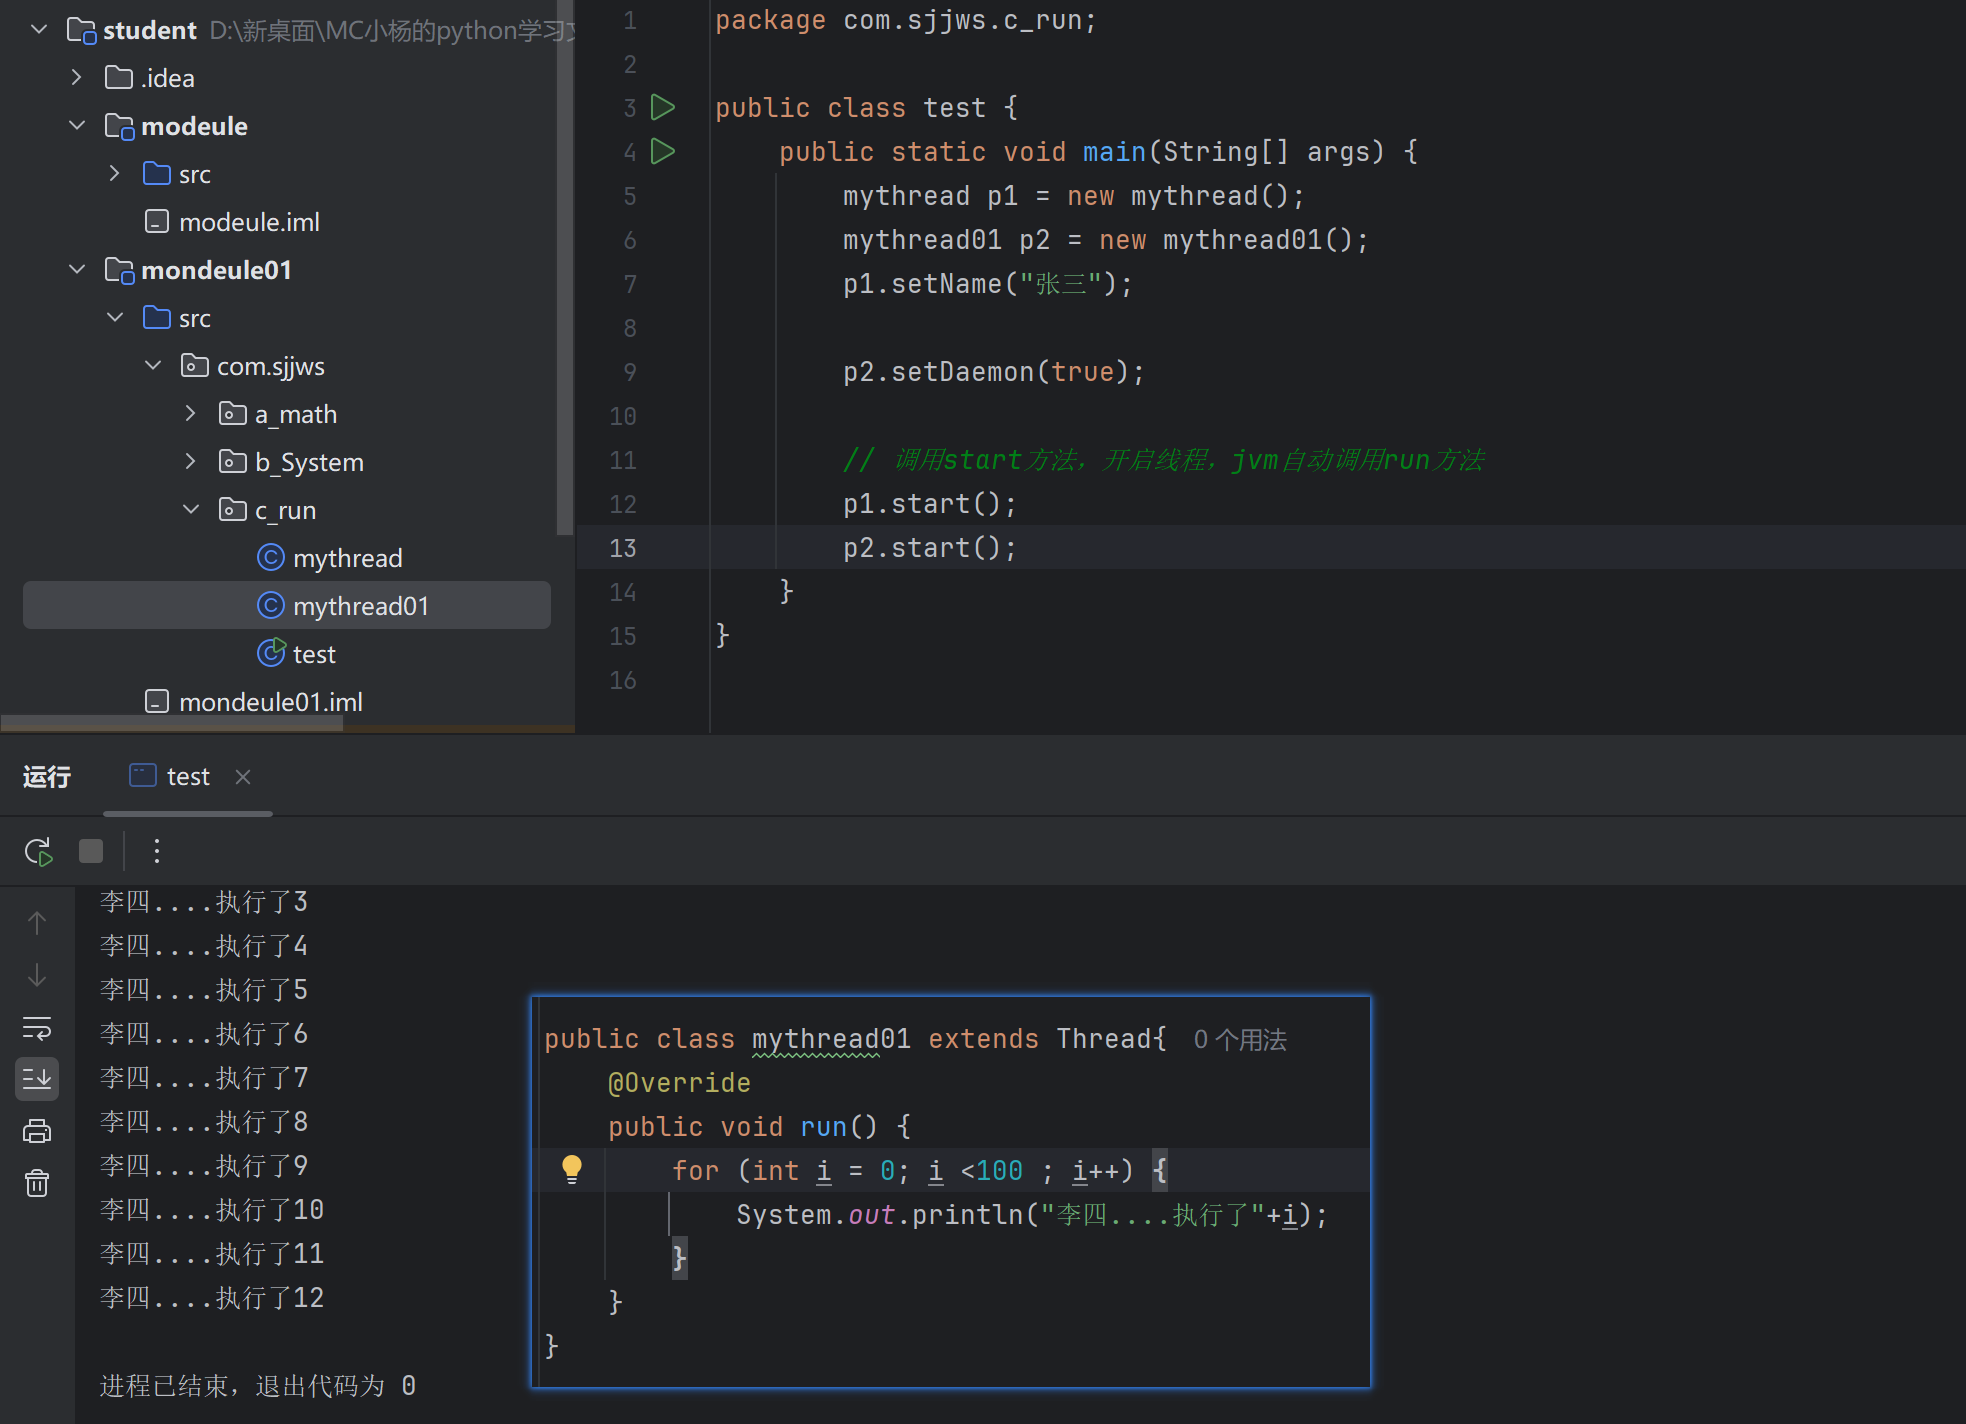The width and height of the screenshot is (1966, 1424).
Task: Click the print console output icon
Action: [37, 1131]
